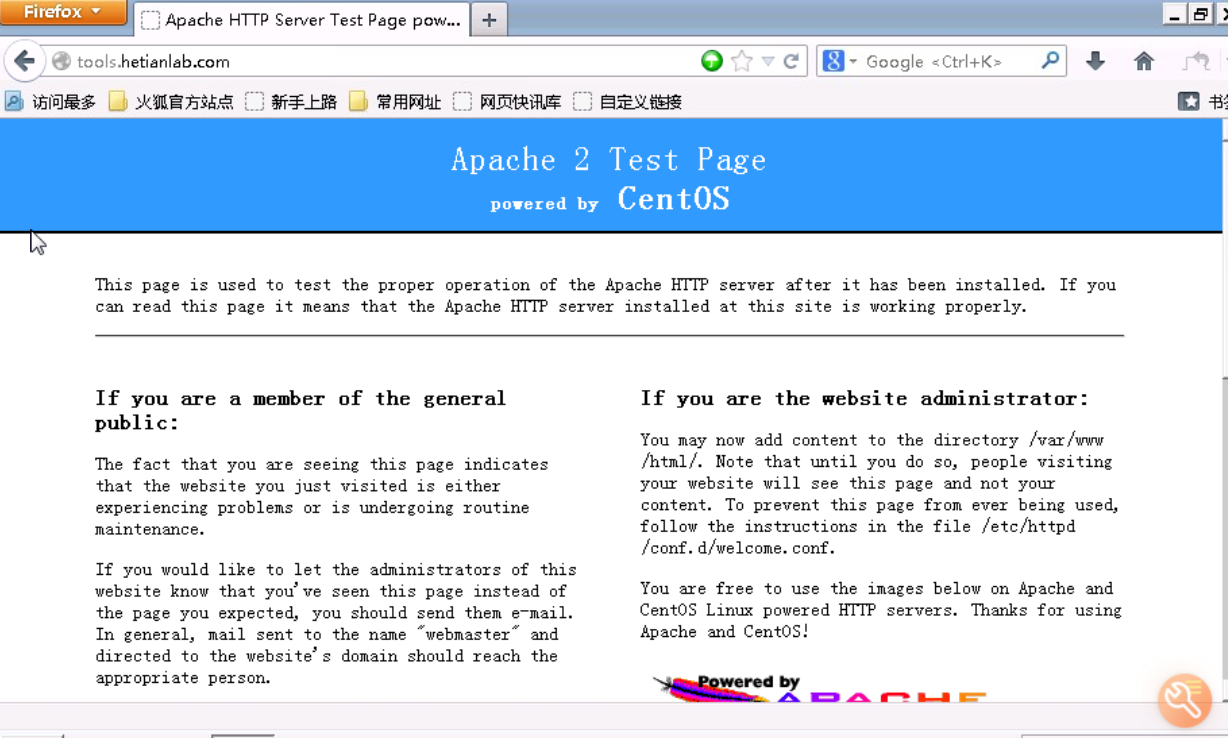
Task: Click the URL bar showing tools.hetianlab.com
Action: (x=380, y=61)
